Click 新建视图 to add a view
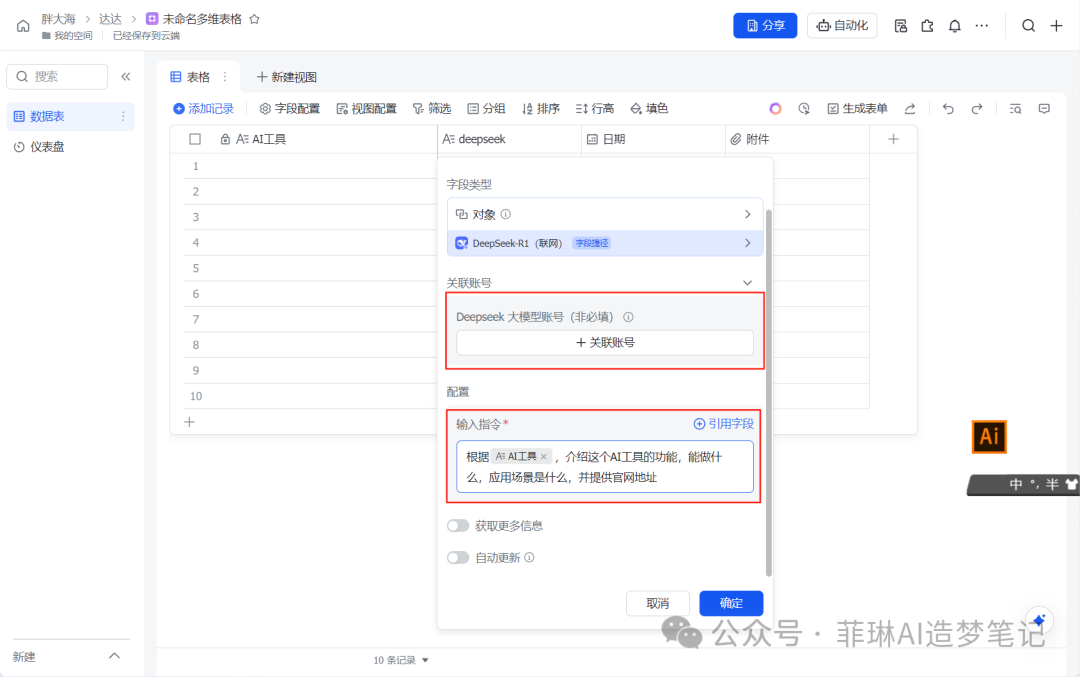1080x677 pixels. (x=287, y=77)
